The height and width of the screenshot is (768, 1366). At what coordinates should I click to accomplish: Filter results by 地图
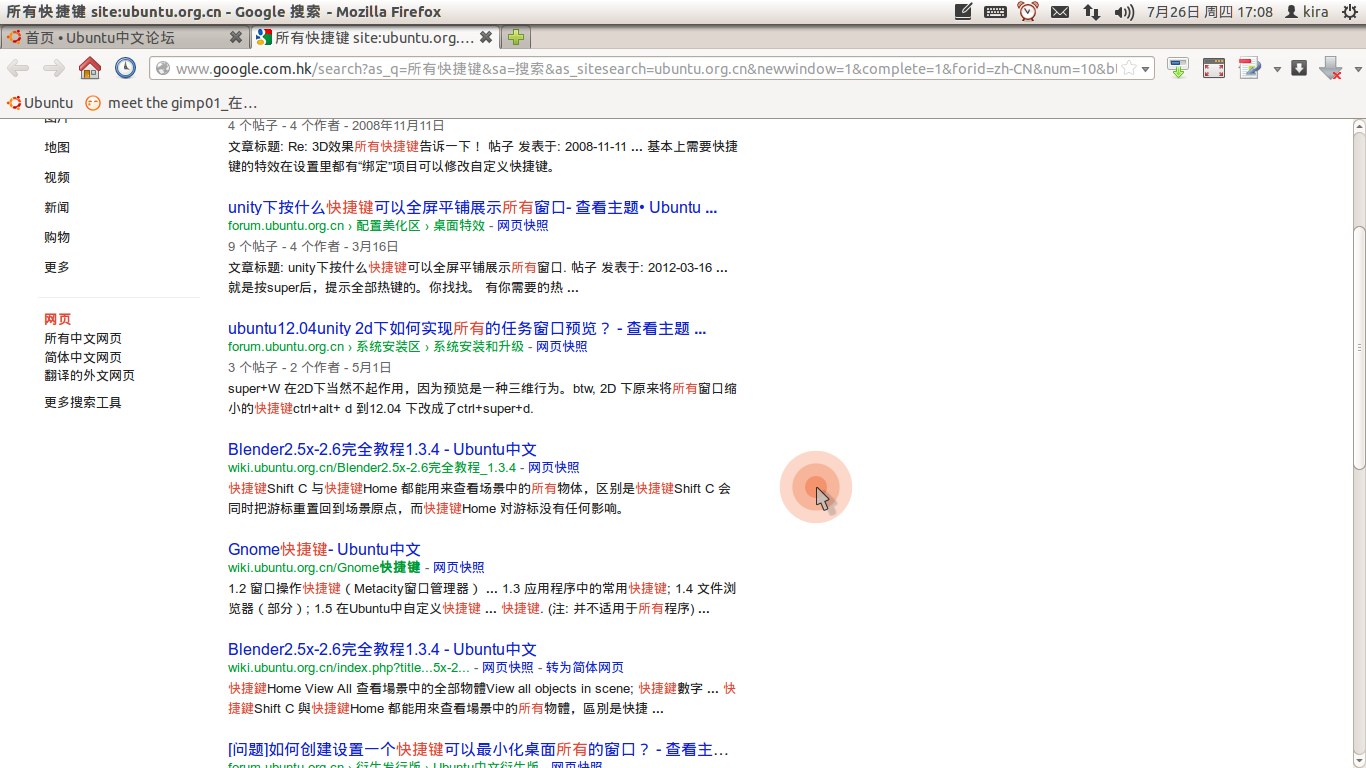pyautogui.click(x=57, y=147)
